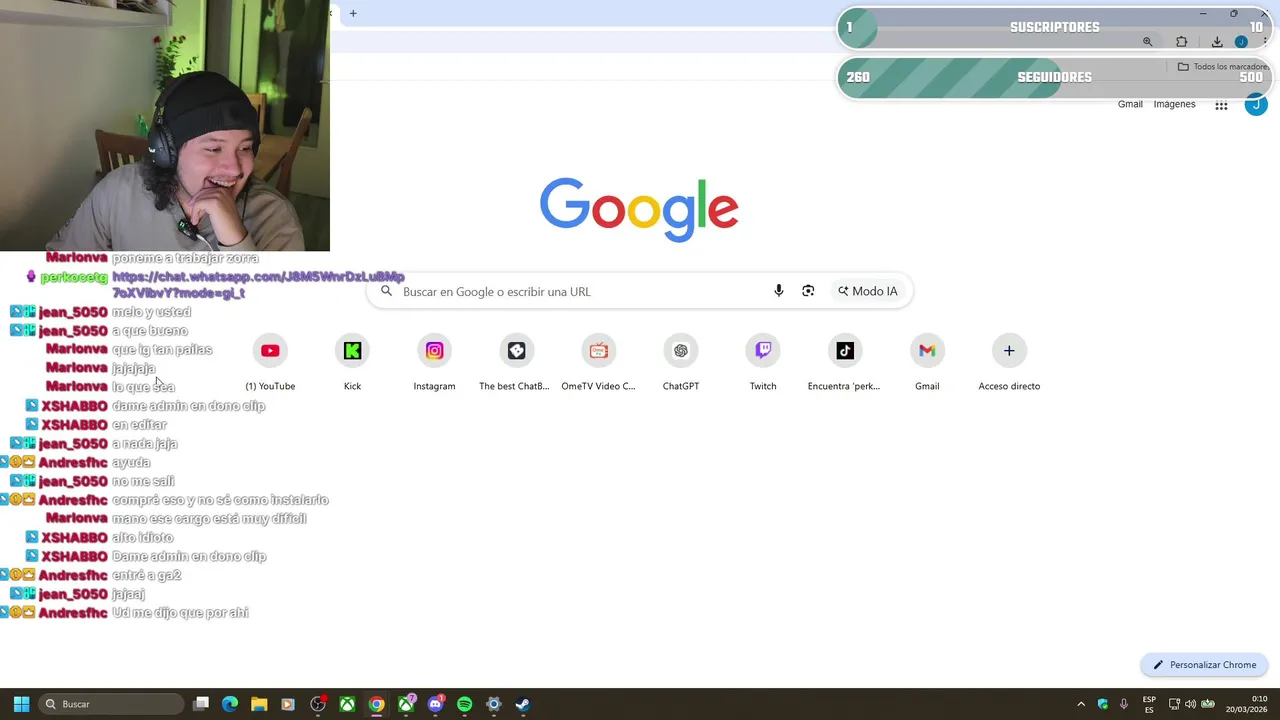Click the SEGUIDORES goal progress bar
Image resolution: width=1280 pixels, height=720 pixels.
[1054, 77]
